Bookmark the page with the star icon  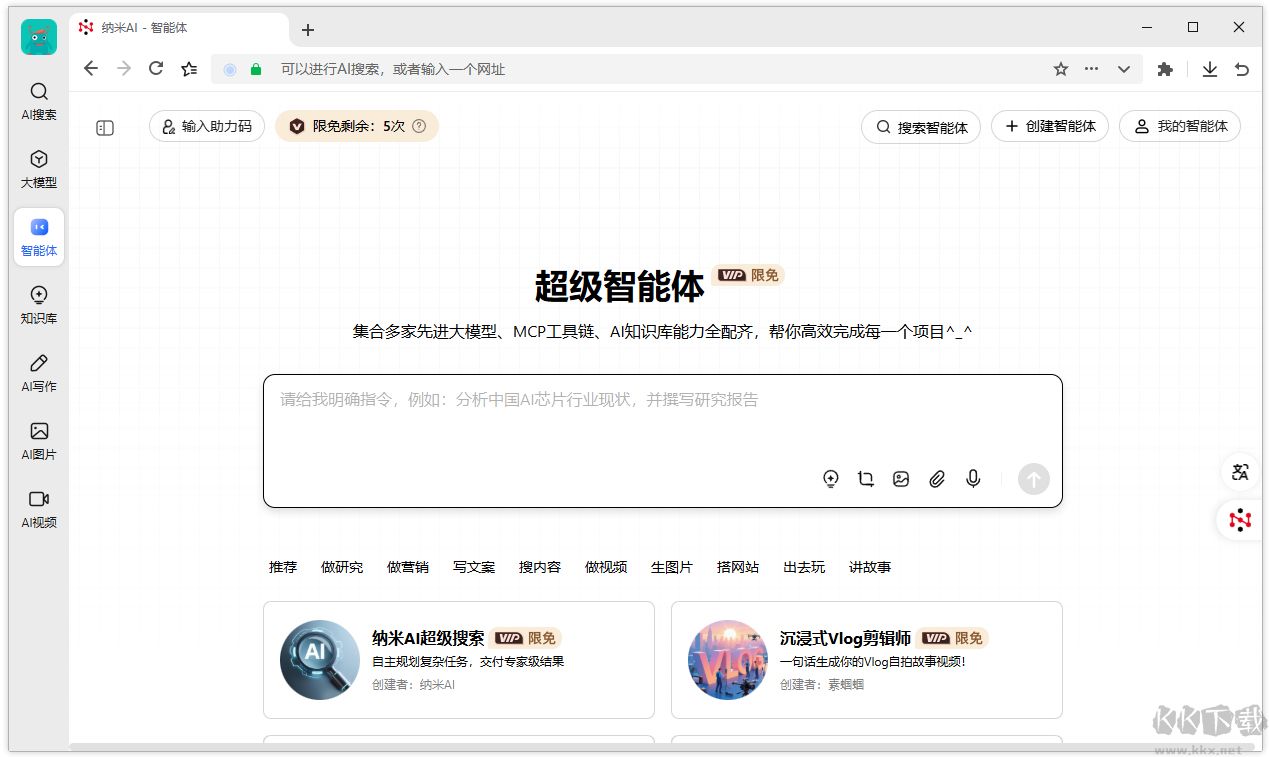(1059, 68)
